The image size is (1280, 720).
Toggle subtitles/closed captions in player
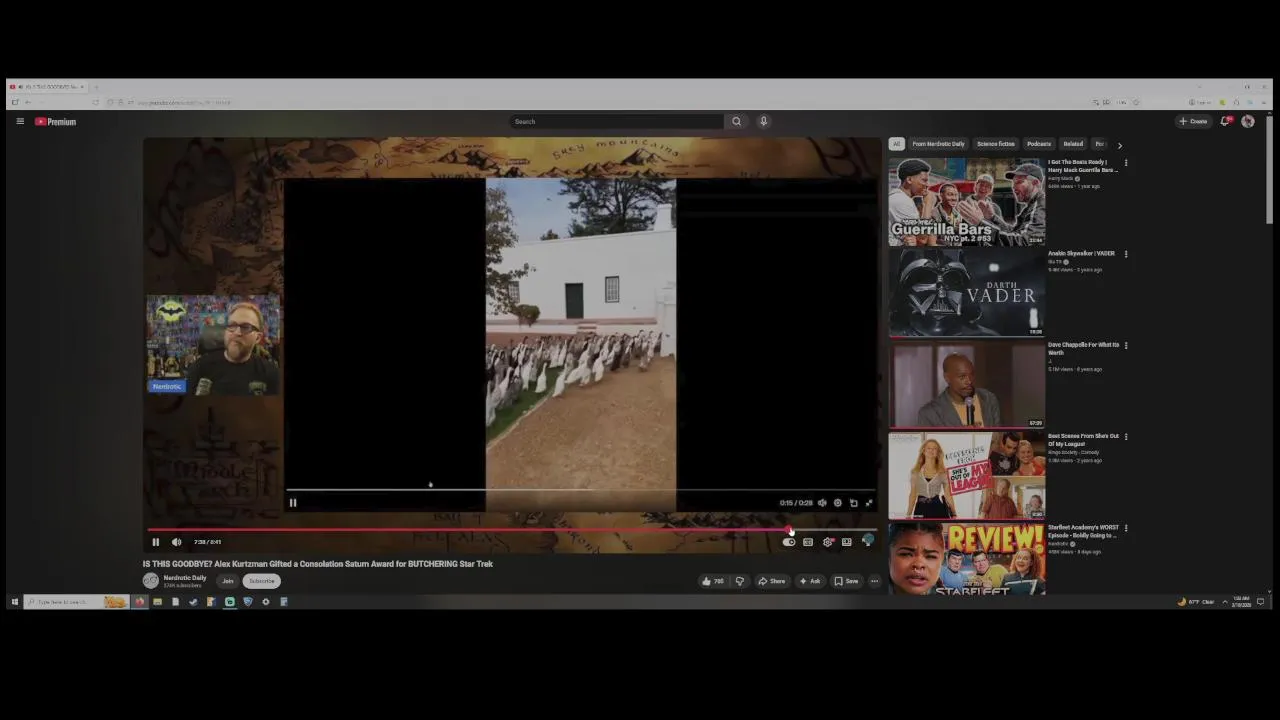[808, 542]
